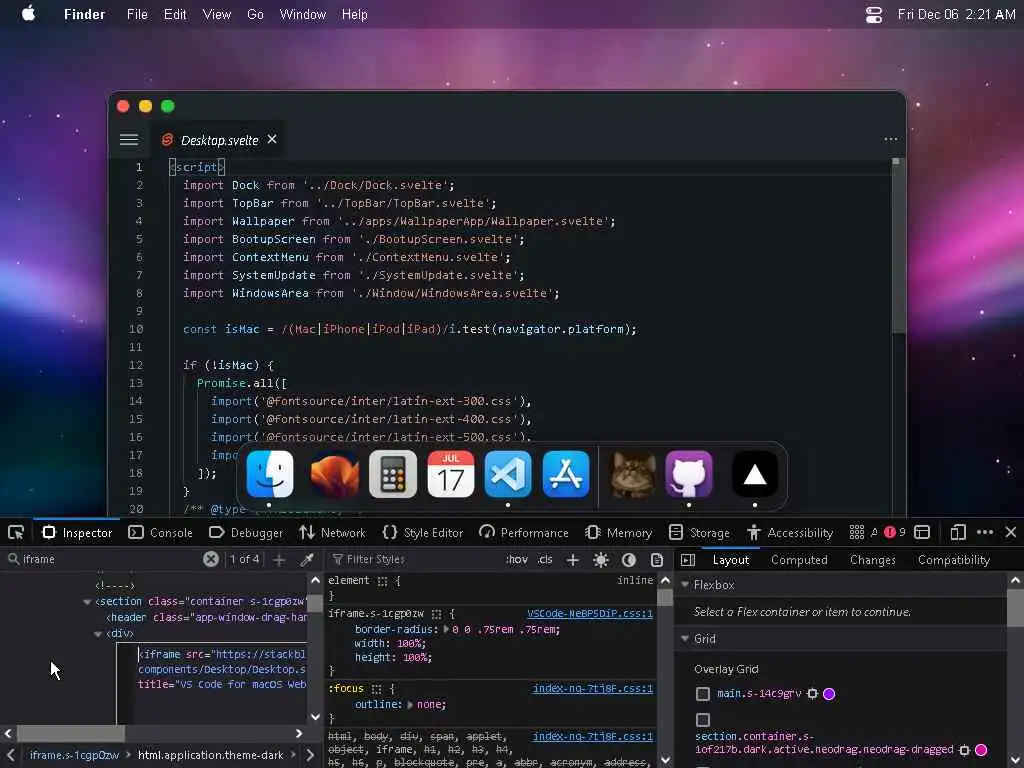
Task: Click the error count indicator showing 9
Action: (895, 532)
